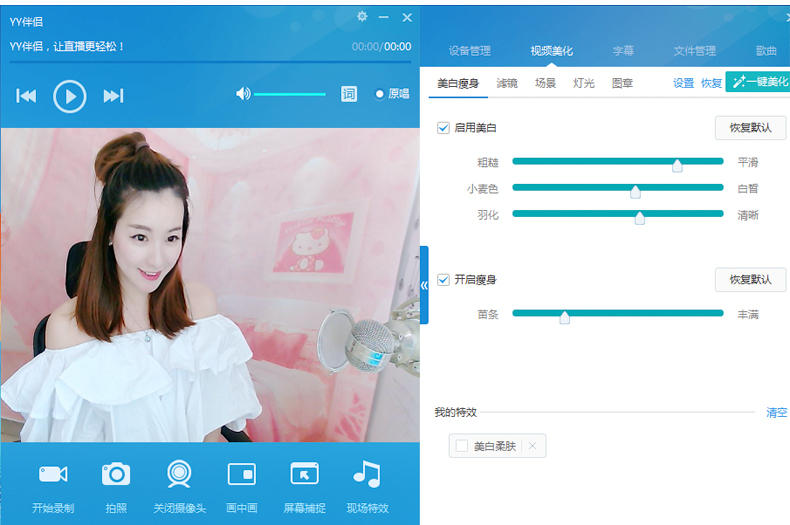Adjust the 小麦色 to 白皙 slider

click(618, 188)
